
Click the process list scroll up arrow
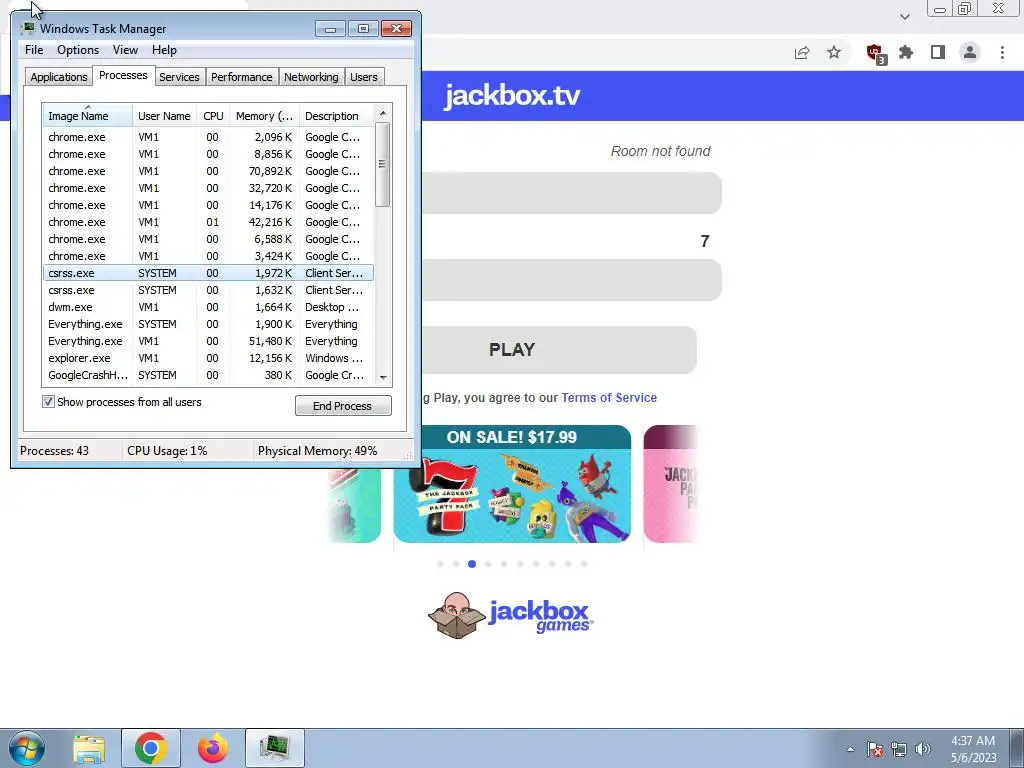pos(383,113)
